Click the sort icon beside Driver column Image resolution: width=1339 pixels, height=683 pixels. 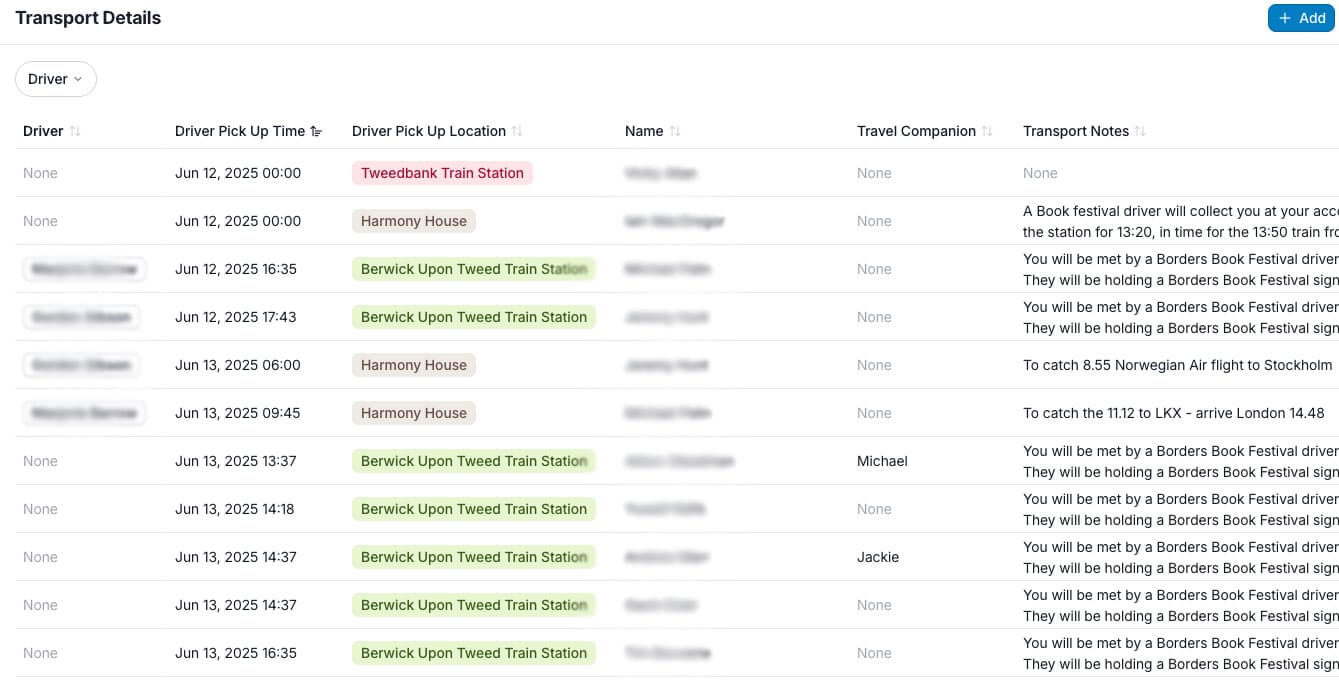coord(75,131)
